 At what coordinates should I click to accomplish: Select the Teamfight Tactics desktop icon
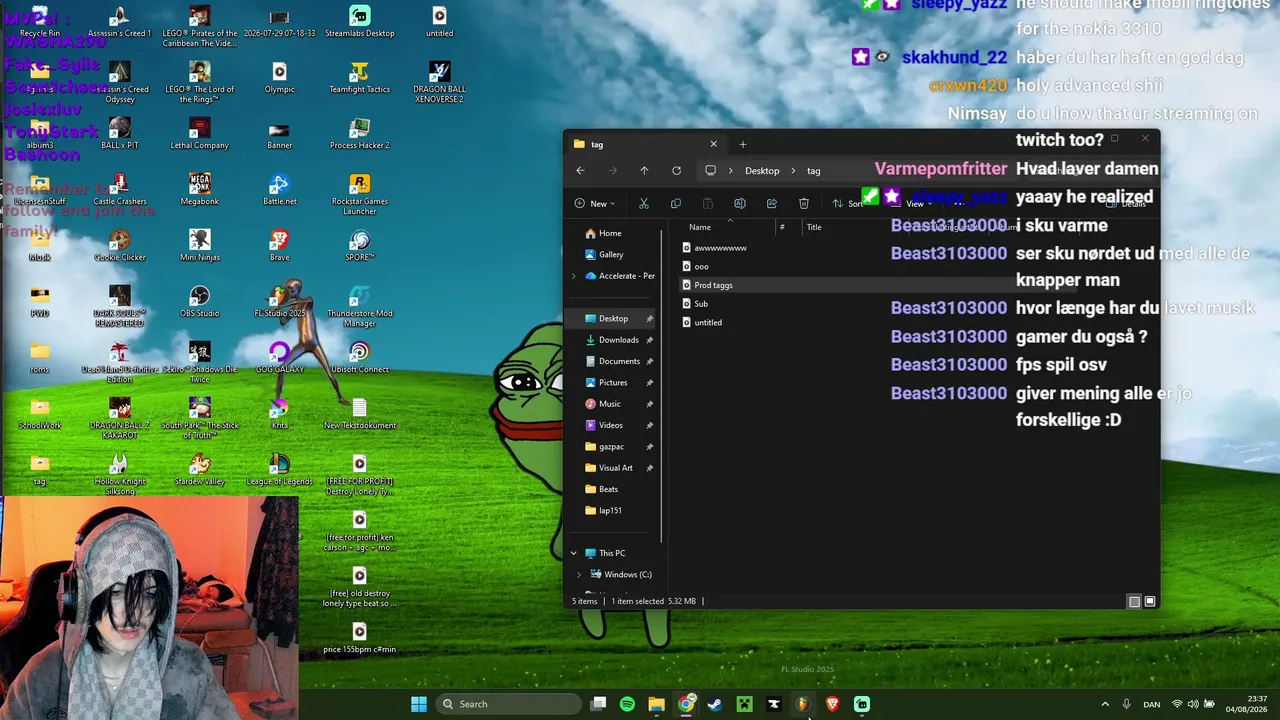pyautogui.click(x=360, y=77)
